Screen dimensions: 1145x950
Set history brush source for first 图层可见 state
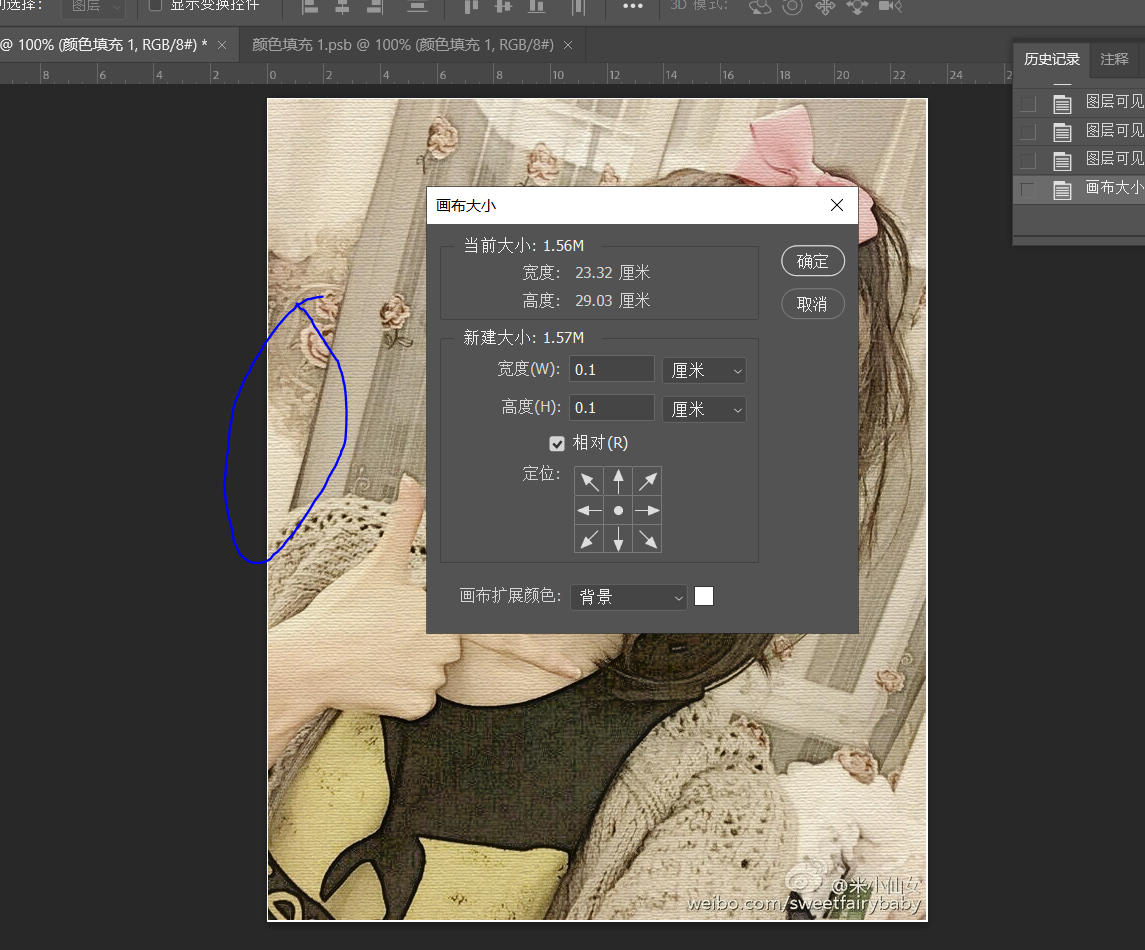point(1028,104)
